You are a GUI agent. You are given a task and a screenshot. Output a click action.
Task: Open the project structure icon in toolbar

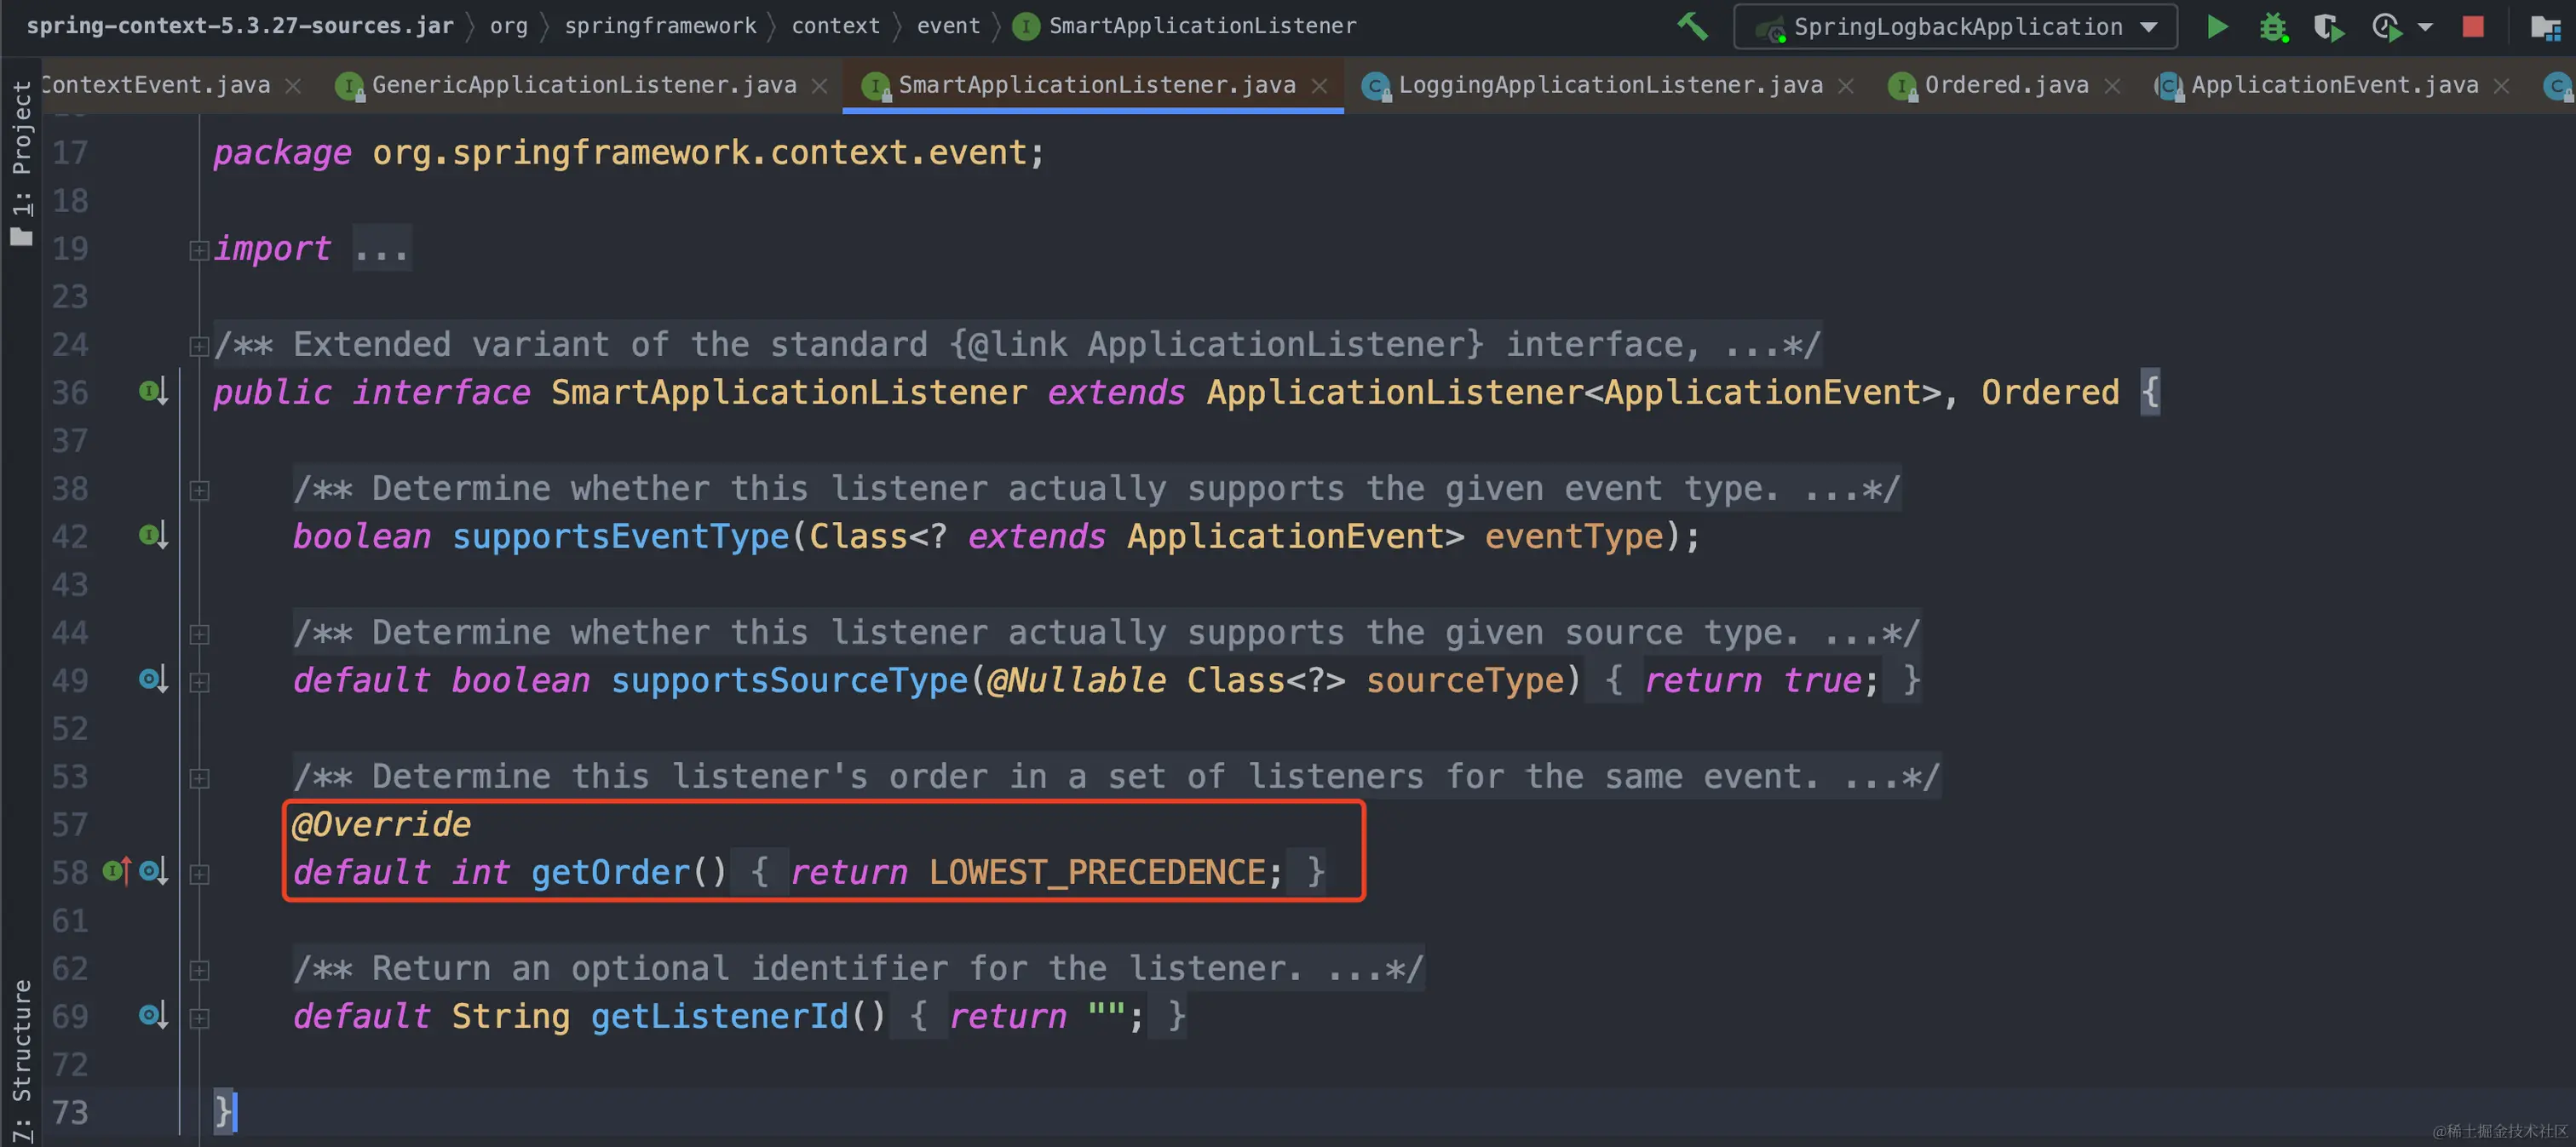pos(2545,27)
